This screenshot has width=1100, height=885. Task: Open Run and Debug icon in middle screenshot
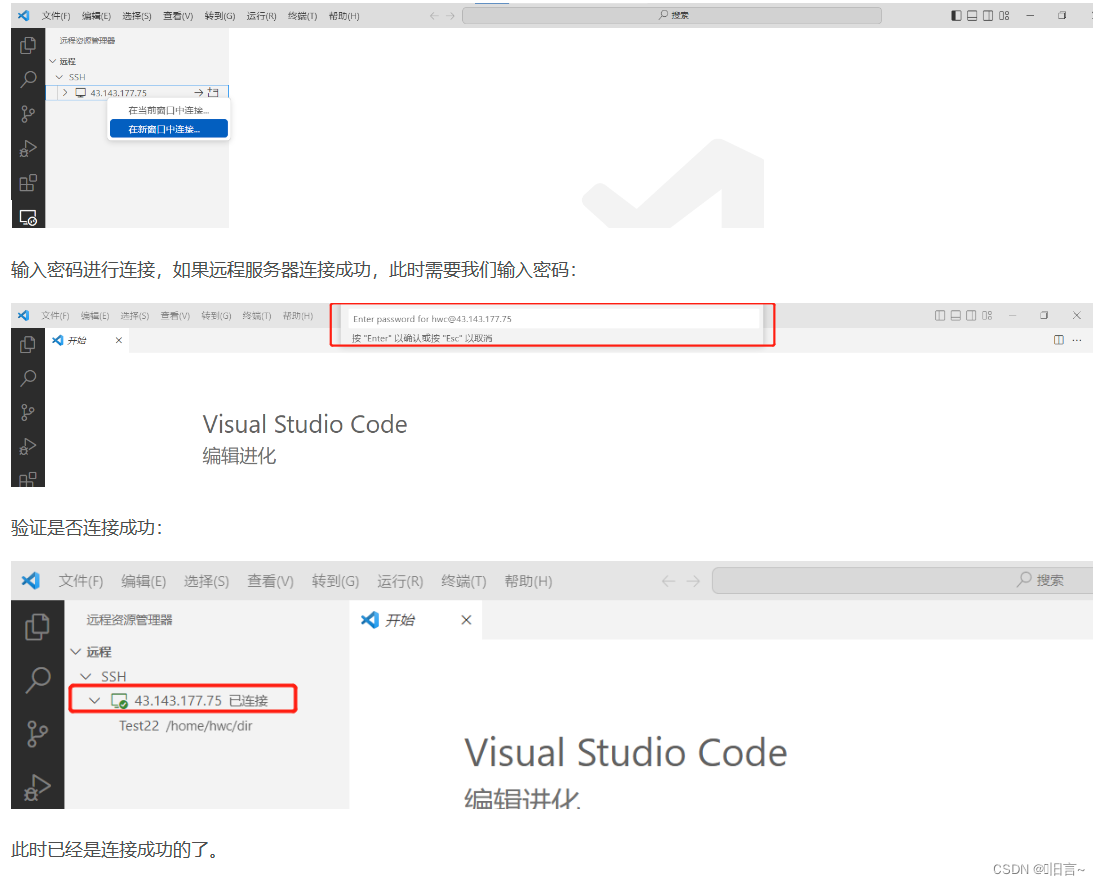point(28,447)
